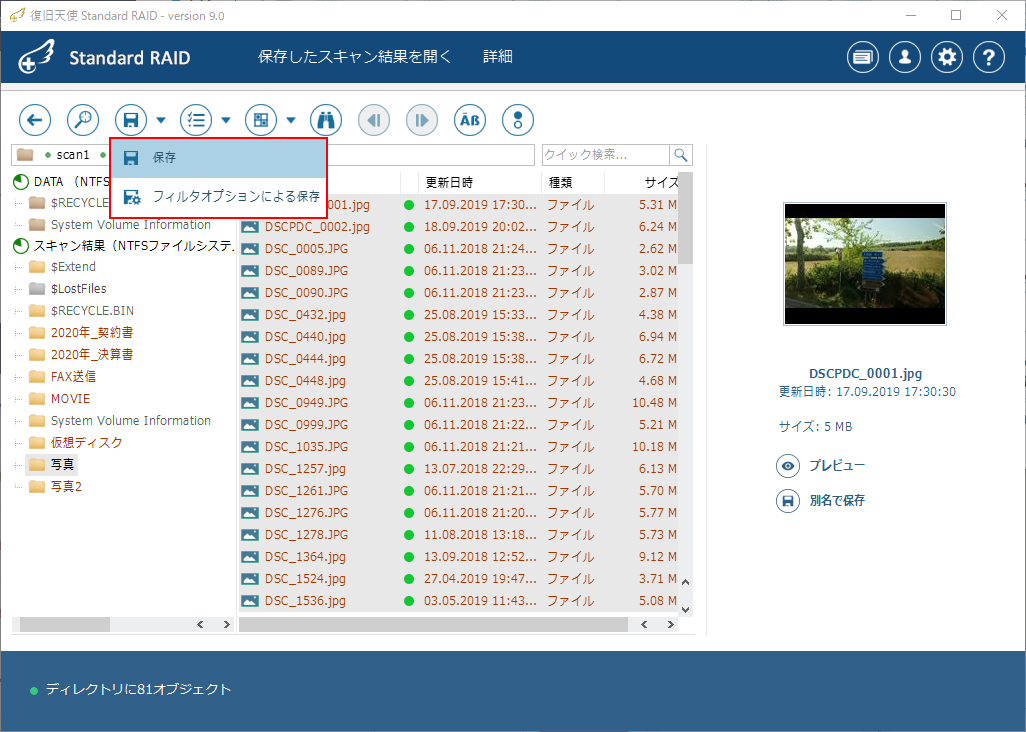Image resolution: width=1026 pixels, height=732 pixels.
Task: Open dropdown arrow next to checklist icon
Action: click(226, 120)
